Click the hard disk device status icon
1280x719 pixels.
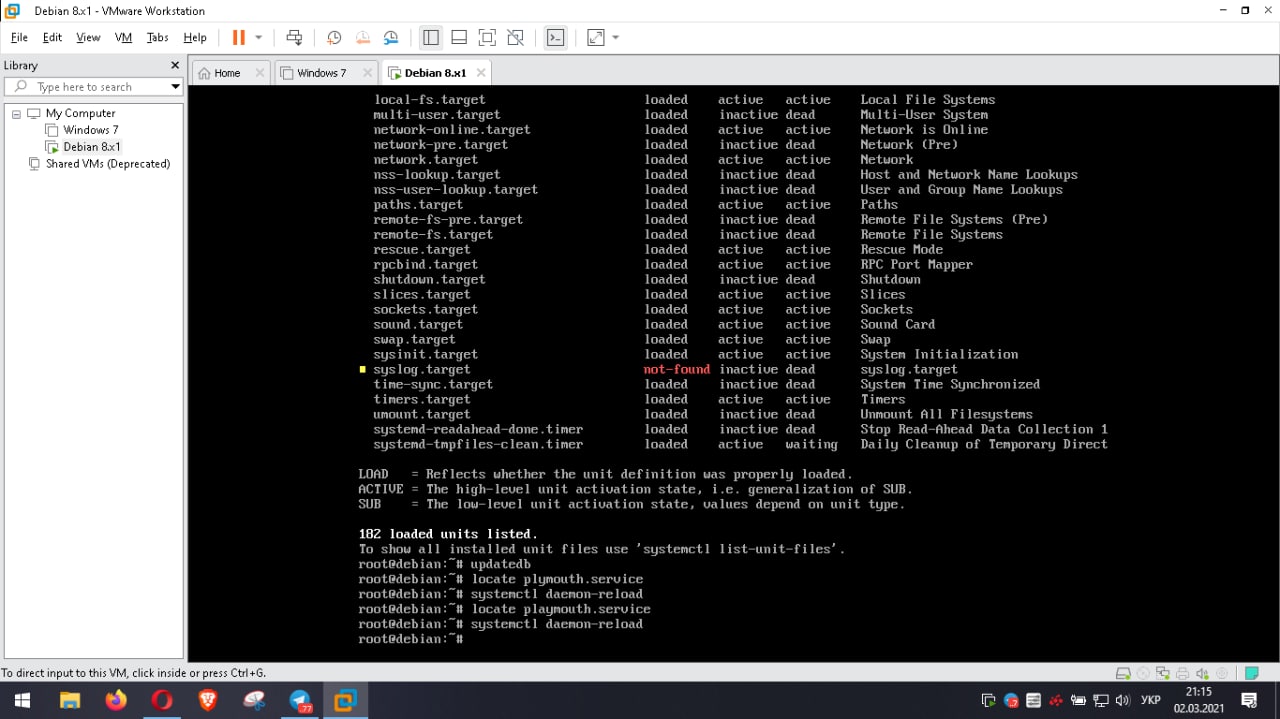tap(1123, 673)
